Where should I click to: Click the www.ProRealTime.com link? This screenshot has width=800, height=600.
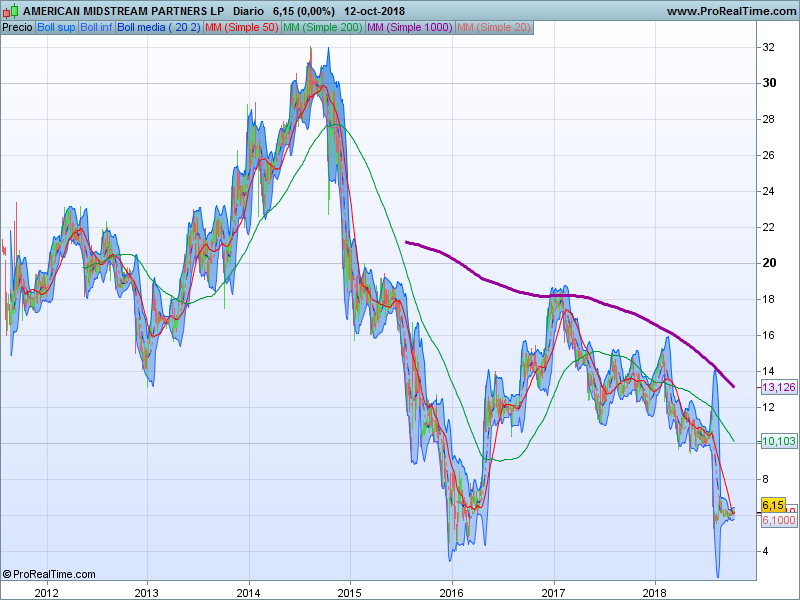733,11
